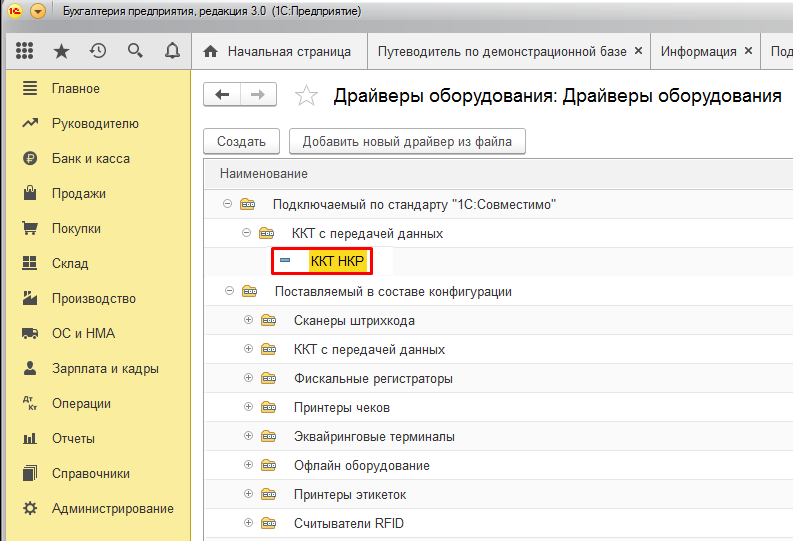Open the 1C main menu dropdown
793x541 pixels.
coord(38,11)
